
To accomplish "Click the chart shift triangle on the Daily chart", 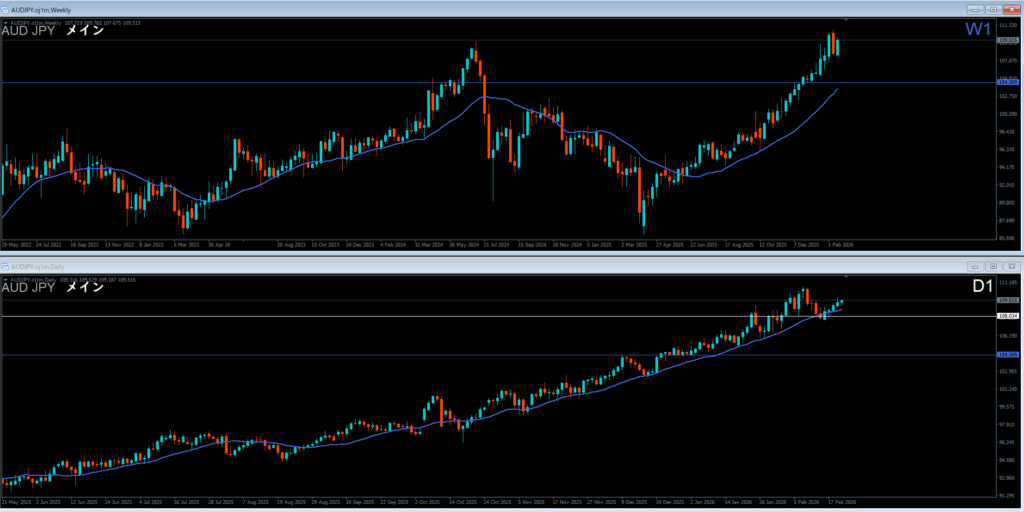I will (x=847, y=277).
